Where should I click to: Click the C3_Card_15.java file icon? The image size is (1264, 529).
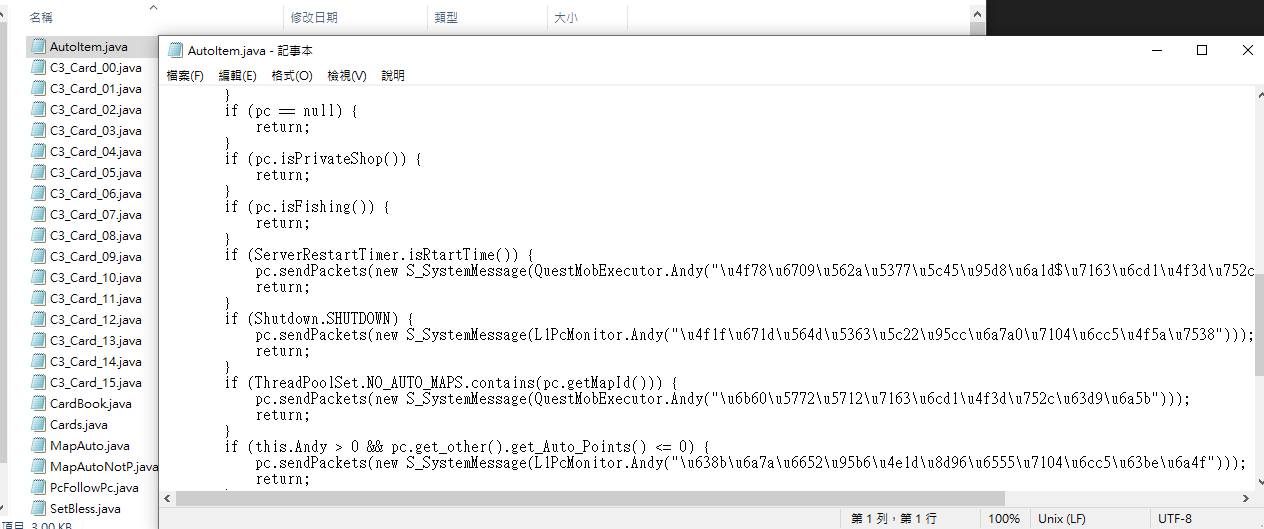click(38, 382)
